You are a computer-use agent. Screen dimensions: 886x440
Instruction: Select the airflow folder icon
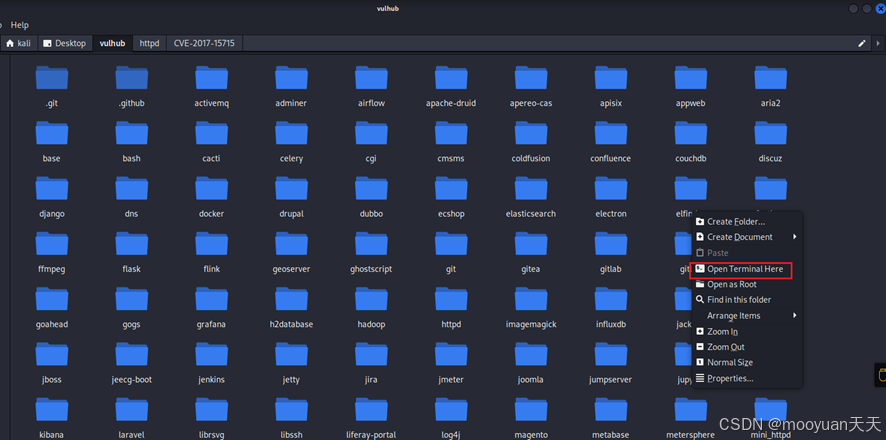[371, 78]
